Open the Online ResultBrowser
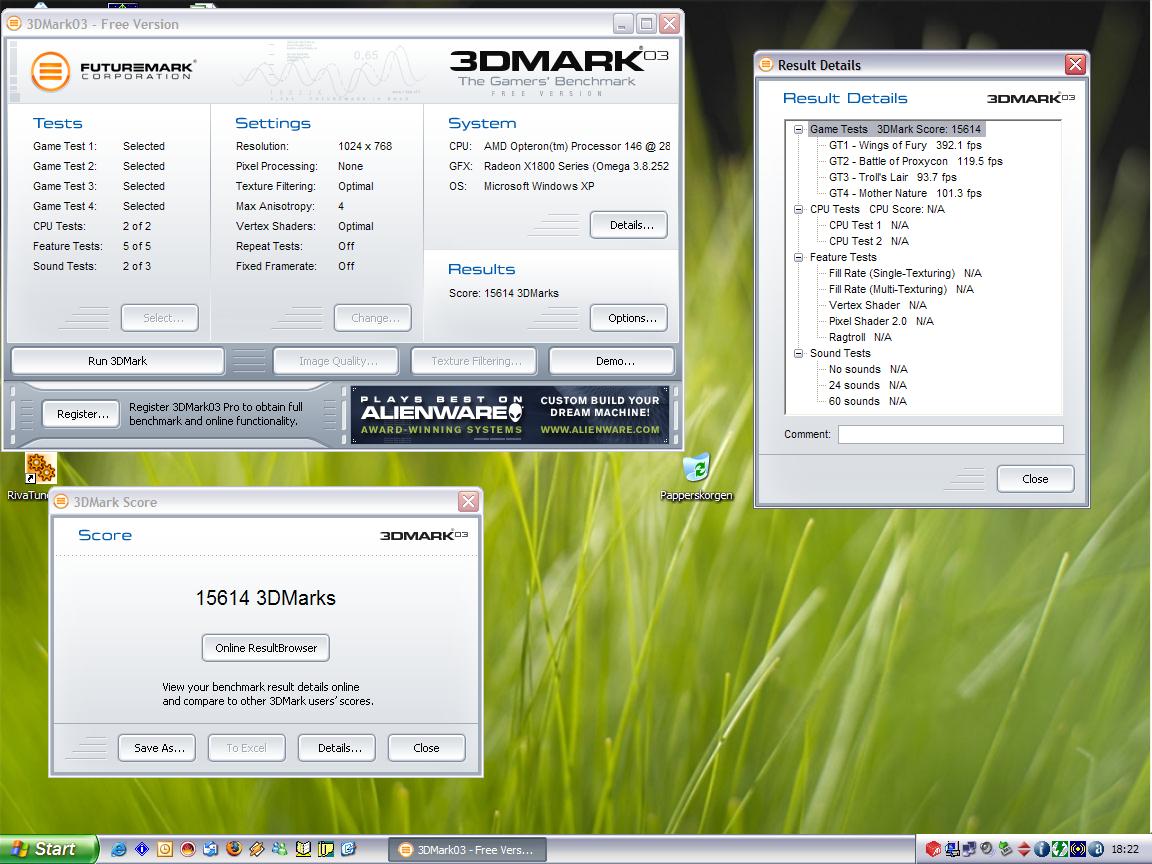1152x864 pixels. (x=266, y=648)
